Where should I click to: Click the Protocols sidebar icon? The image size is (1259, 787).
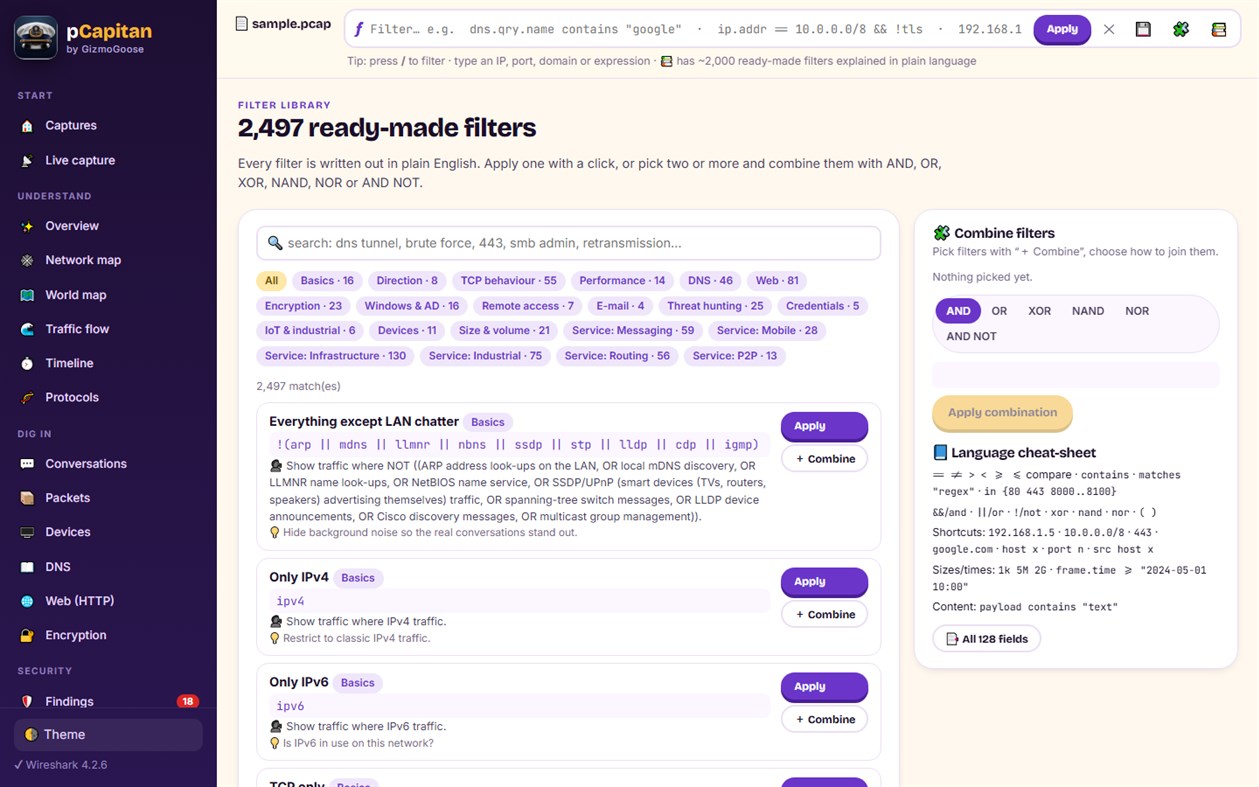[x=27, y=397]
